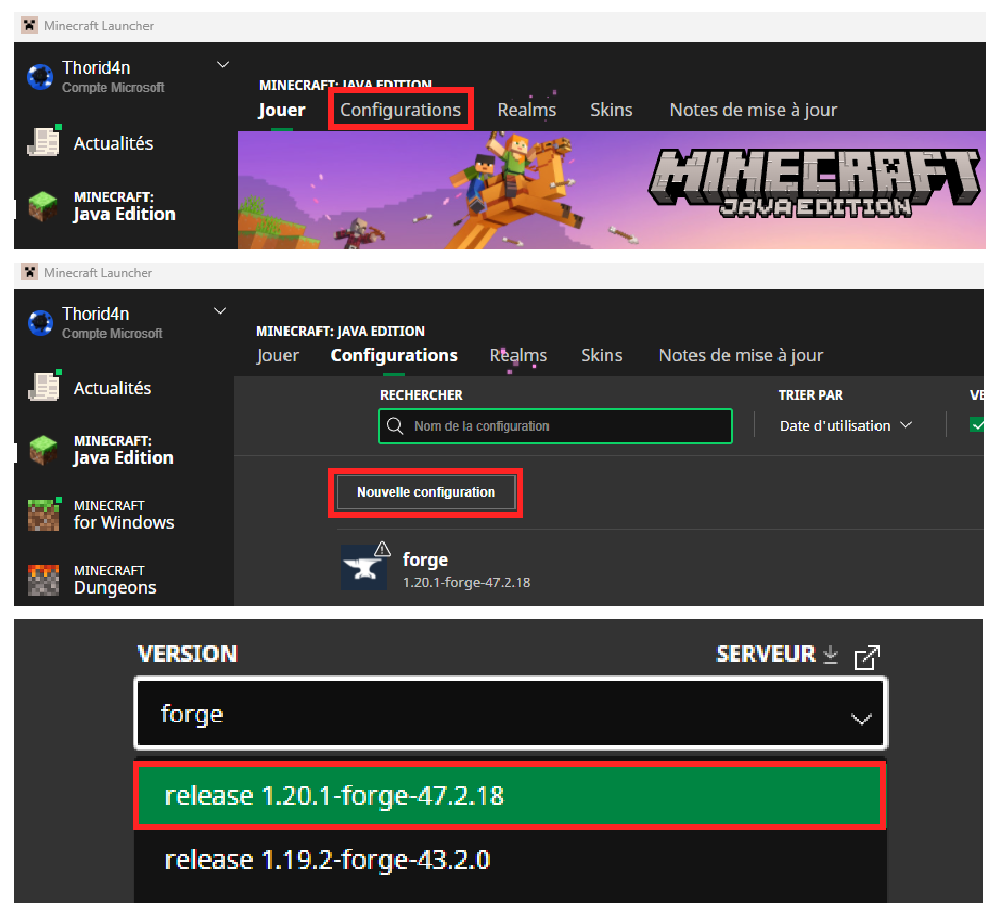Select Java Edition grass block in top window
The image size is (1000, 919).
[x=43, y=206]
